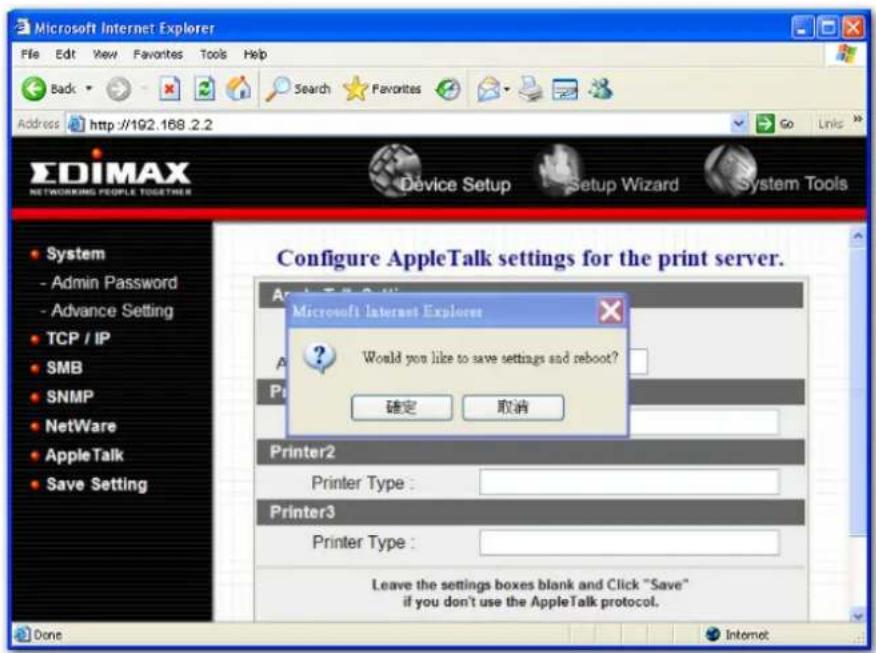The image size is (876, 653).
Task: Open Advance Setting page
Action: pos(112,311)
